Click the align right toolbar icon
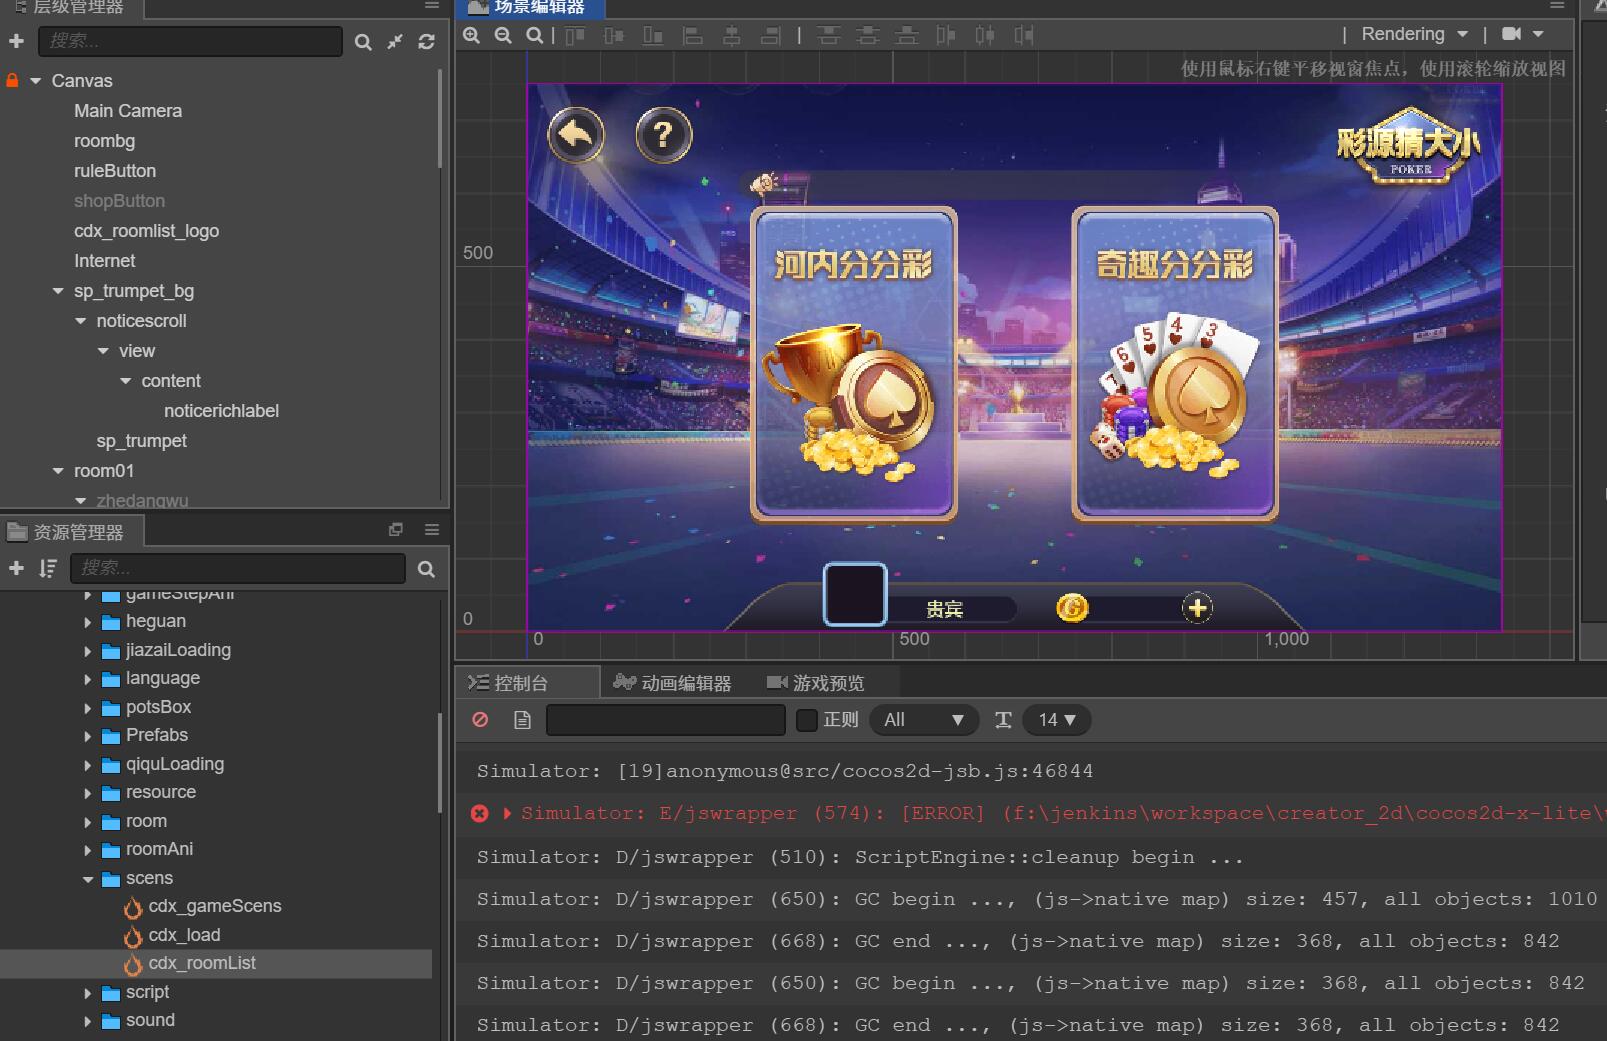1607x1041 pixels. pos(771,35)
